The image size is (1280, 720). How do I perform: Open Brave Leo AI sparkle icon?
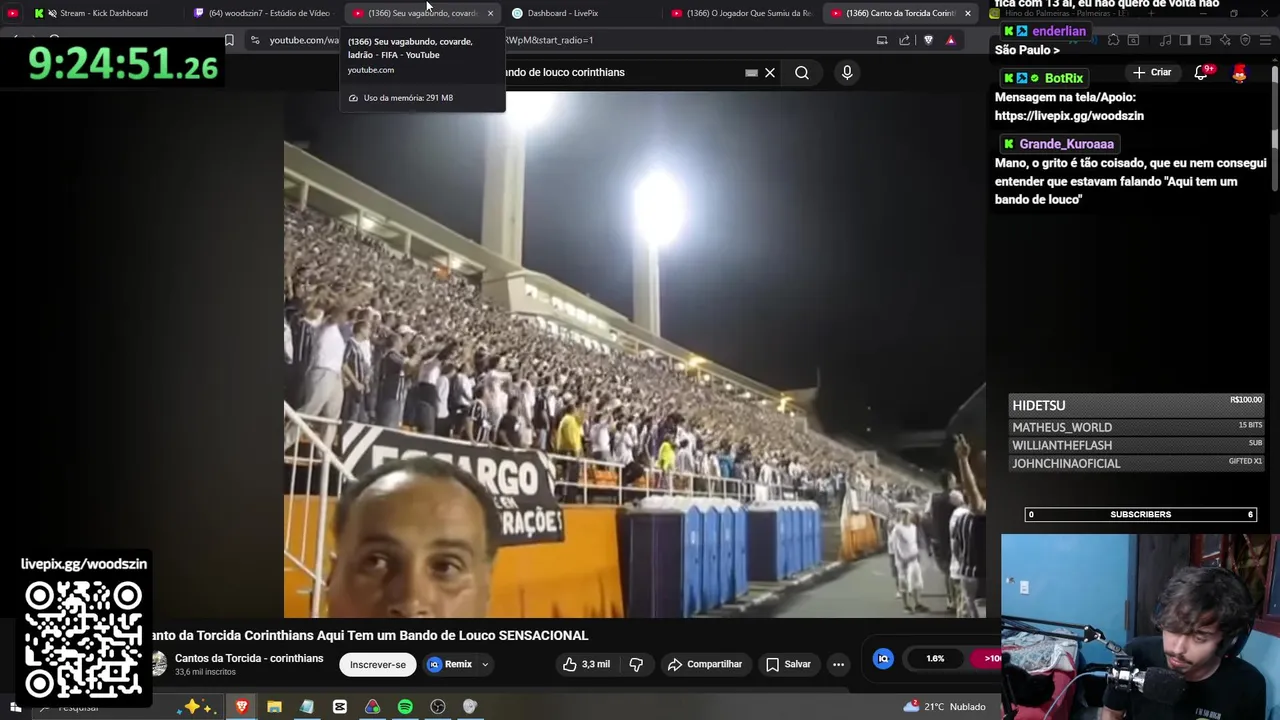click(1225, 40)
